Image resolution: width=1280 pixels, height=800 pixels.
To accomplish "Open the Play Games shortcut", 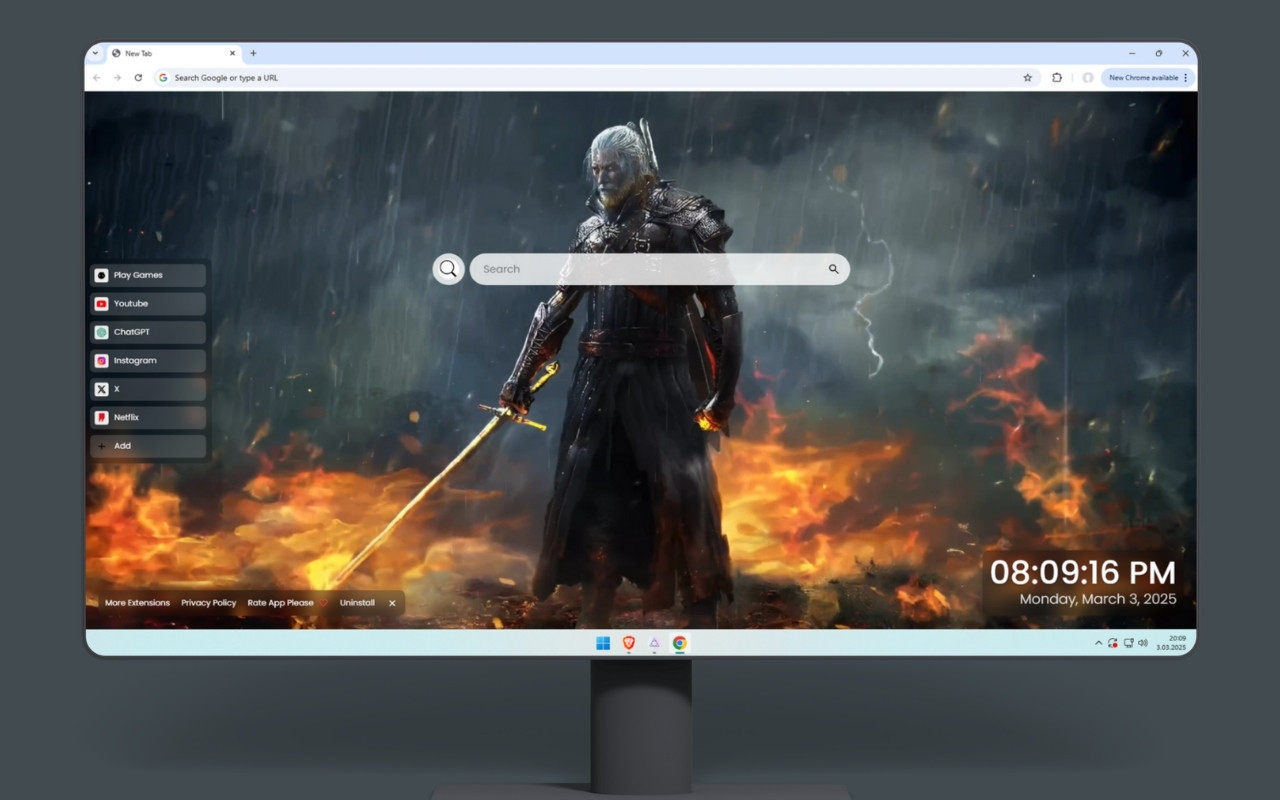I will tap(148, 275).
